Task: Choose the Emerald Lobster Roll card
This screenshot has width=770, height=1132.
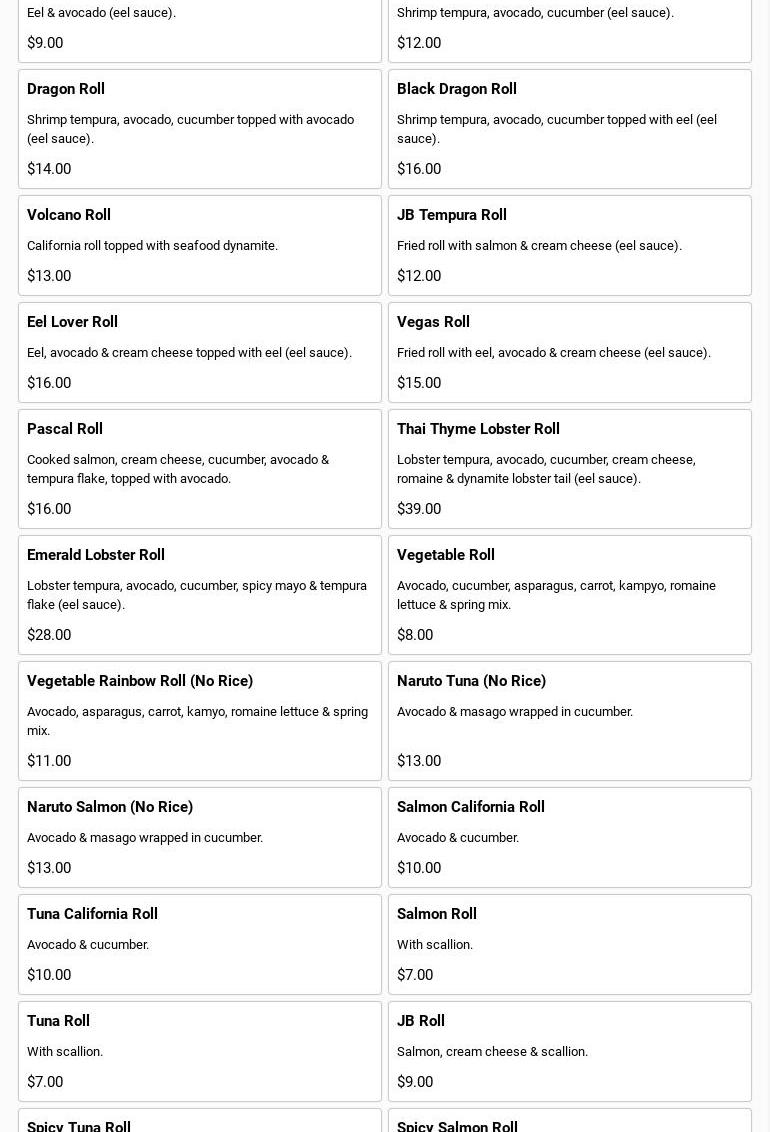Action: click(199, 594)
